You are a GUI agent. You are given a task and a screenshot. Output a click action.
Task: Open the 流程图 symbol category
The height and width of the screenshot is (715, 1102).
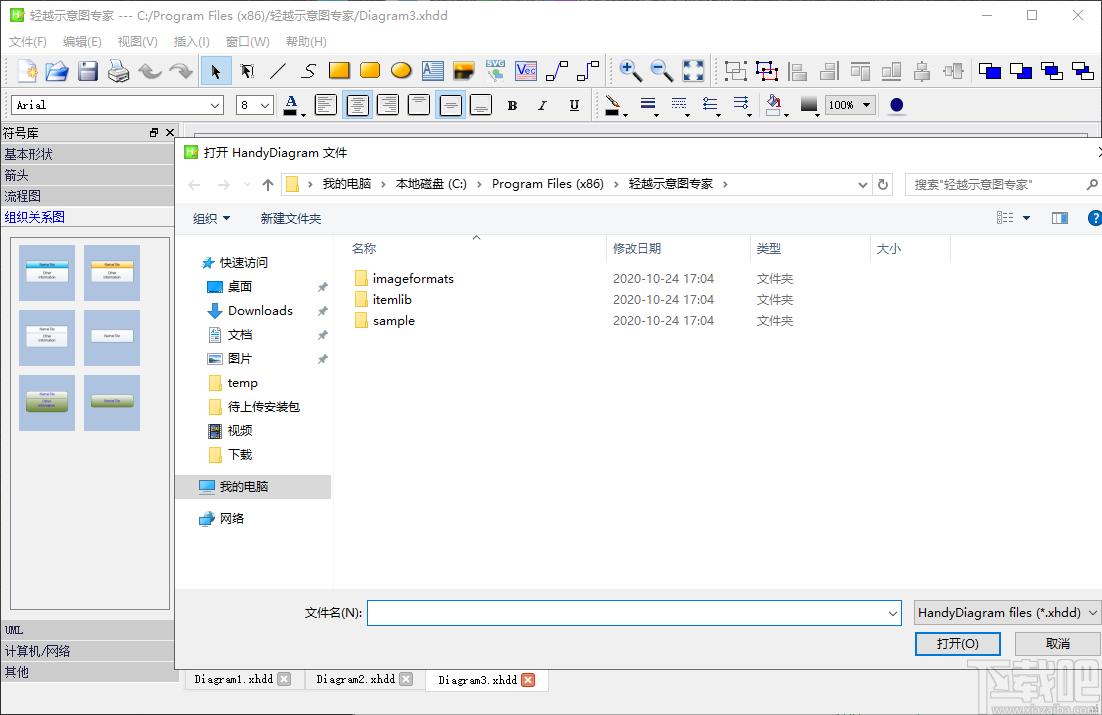coord(87,195)
